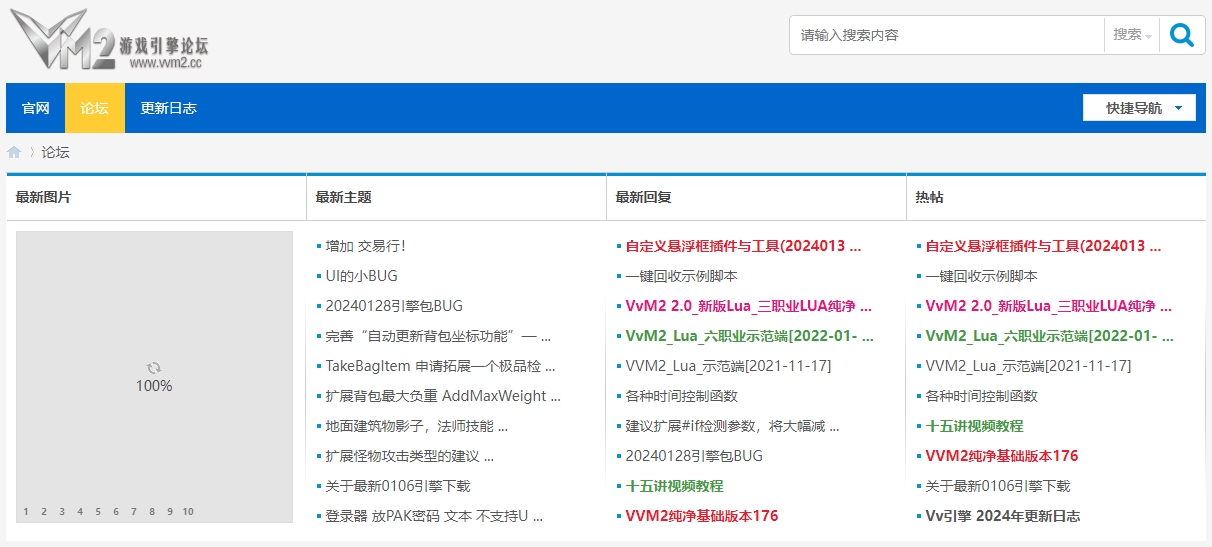Expand the 快捷导航 quick navigation menu
Screen dimensions: 1212x547
coord(1139,108)
